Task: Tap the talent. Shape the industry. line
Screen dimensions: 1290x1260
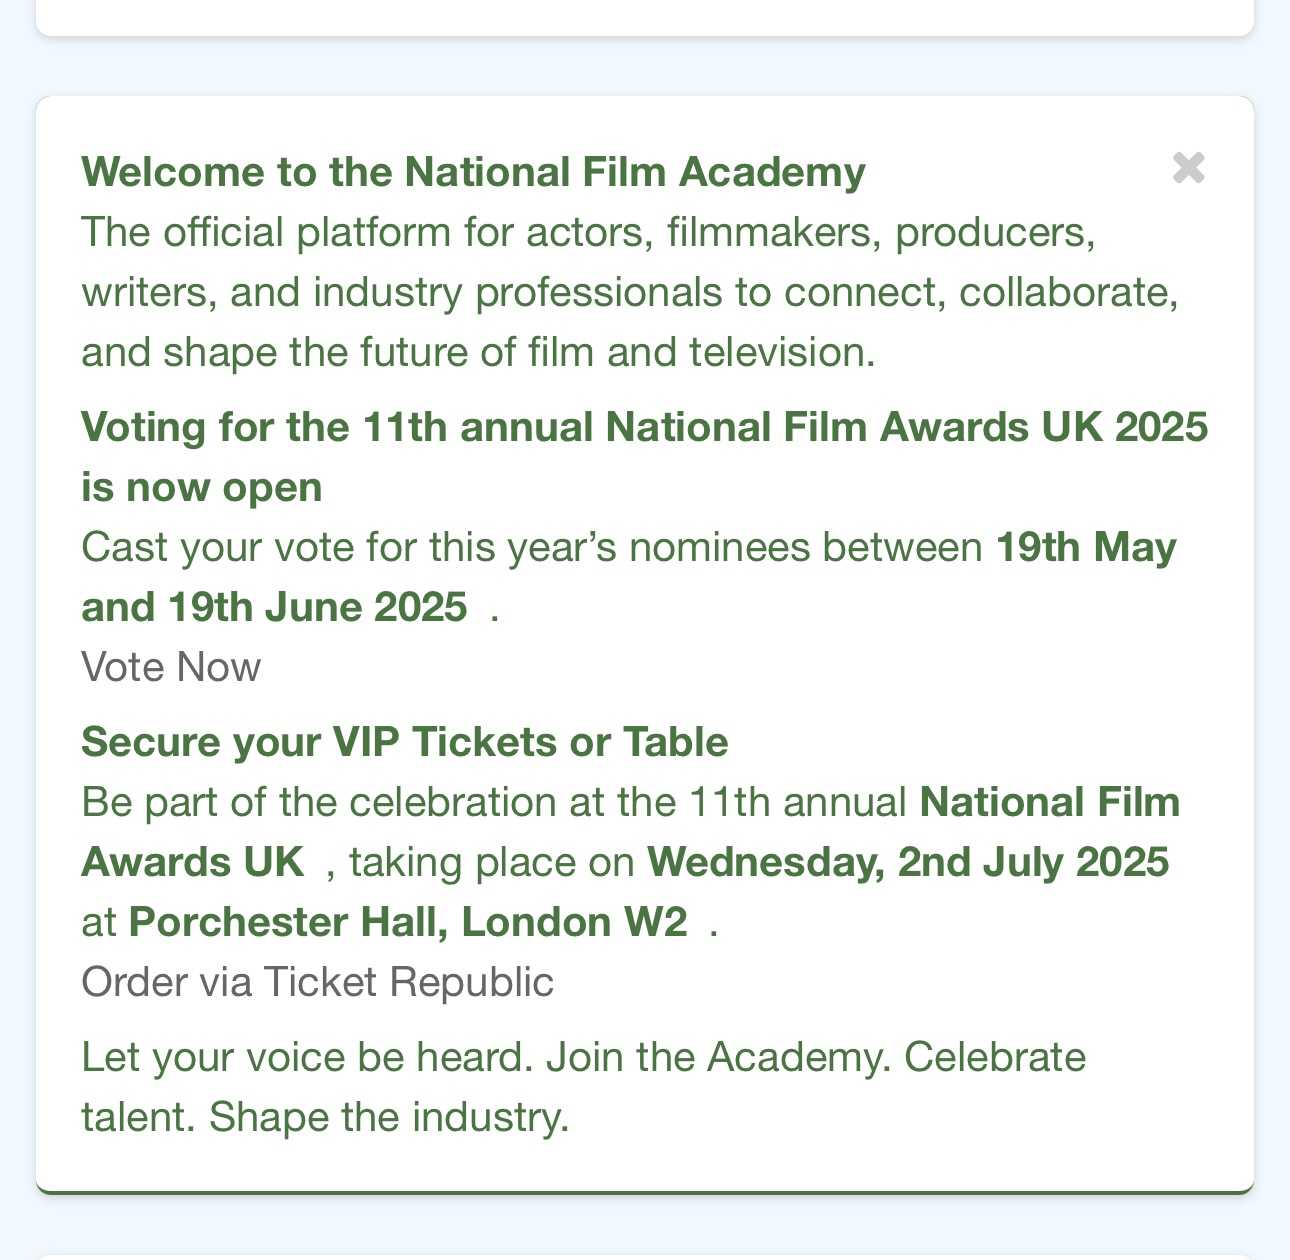Action: (x=325, y=1117)
